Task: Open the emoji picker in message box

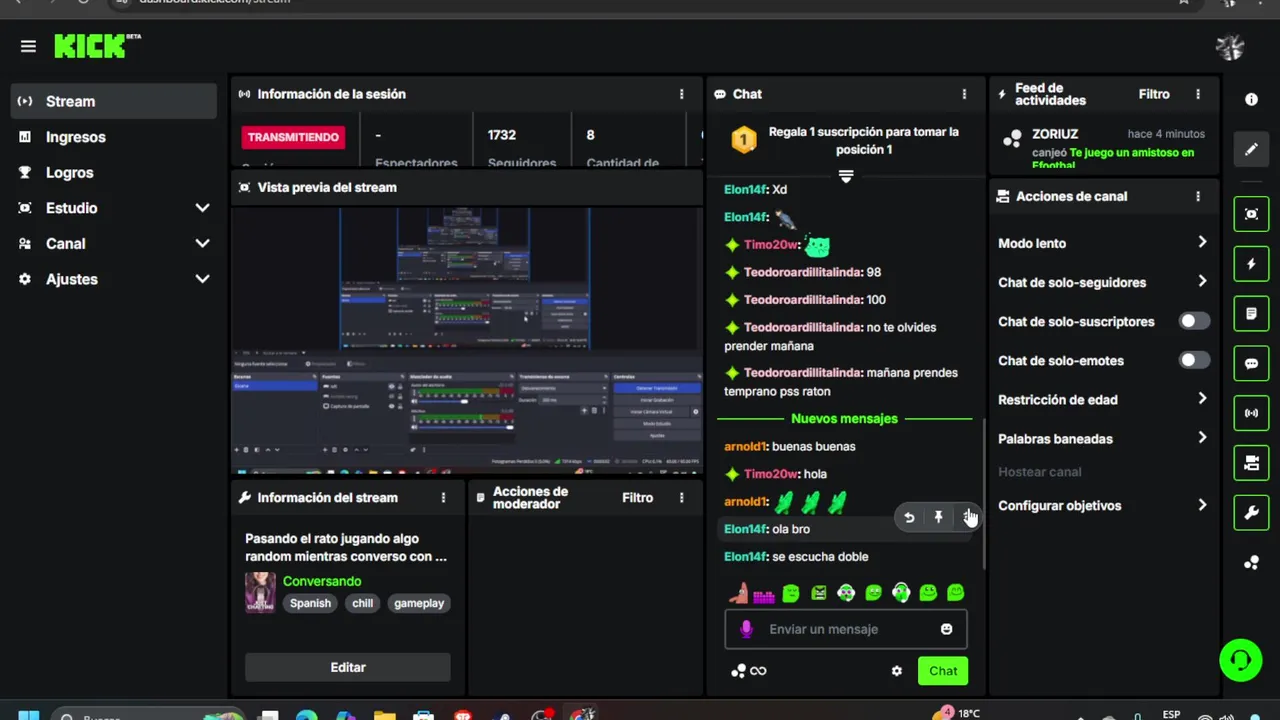Action: 946,629
